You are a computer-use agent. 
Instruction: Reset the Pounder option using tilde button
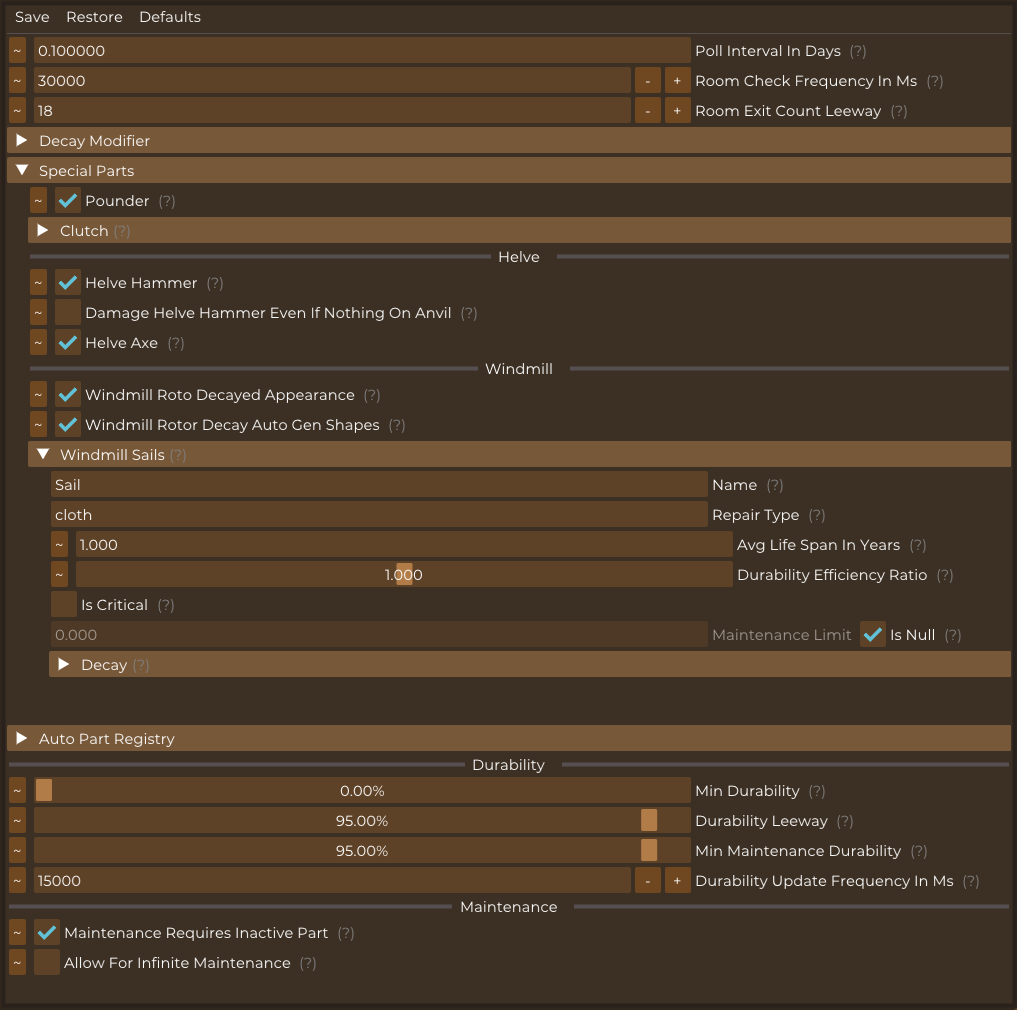click(38, 200)
